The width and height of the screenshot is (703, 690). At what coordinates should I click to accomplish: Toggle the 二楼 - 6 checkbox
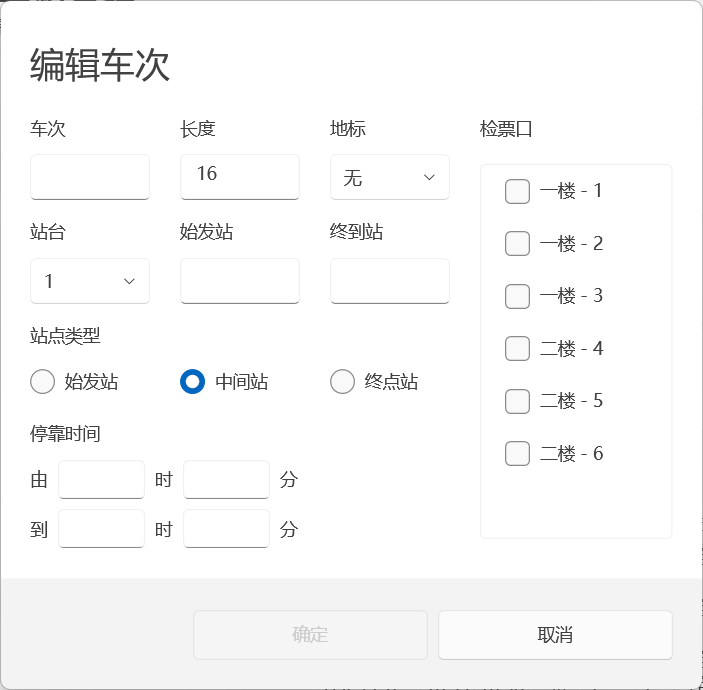[517, 453]
